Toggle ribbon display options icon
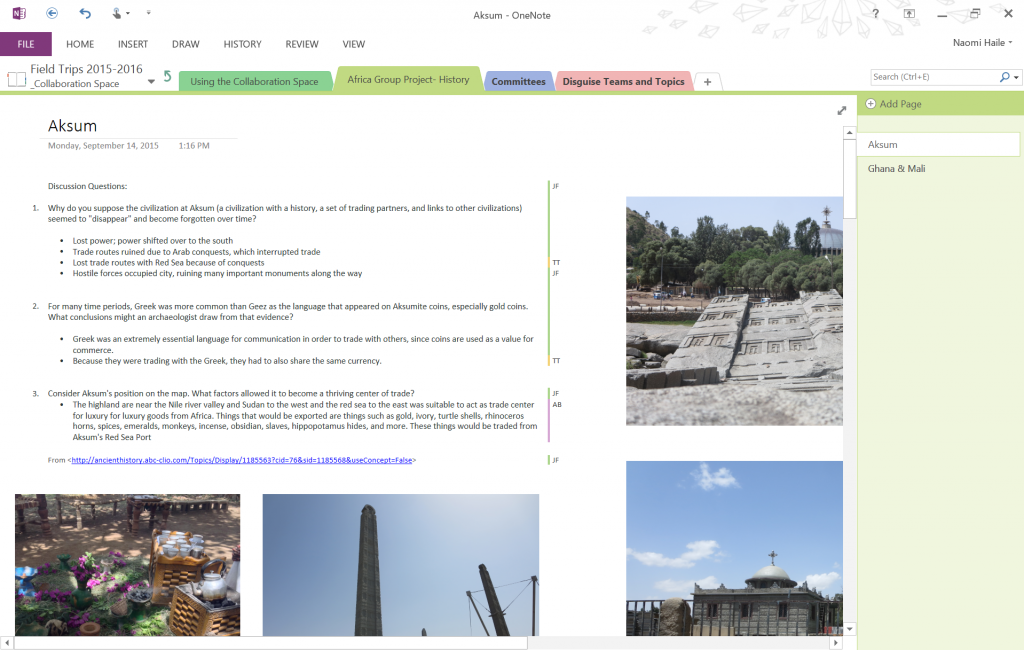1024x650 pixels. pyautogui.click(x=909, y=14)
